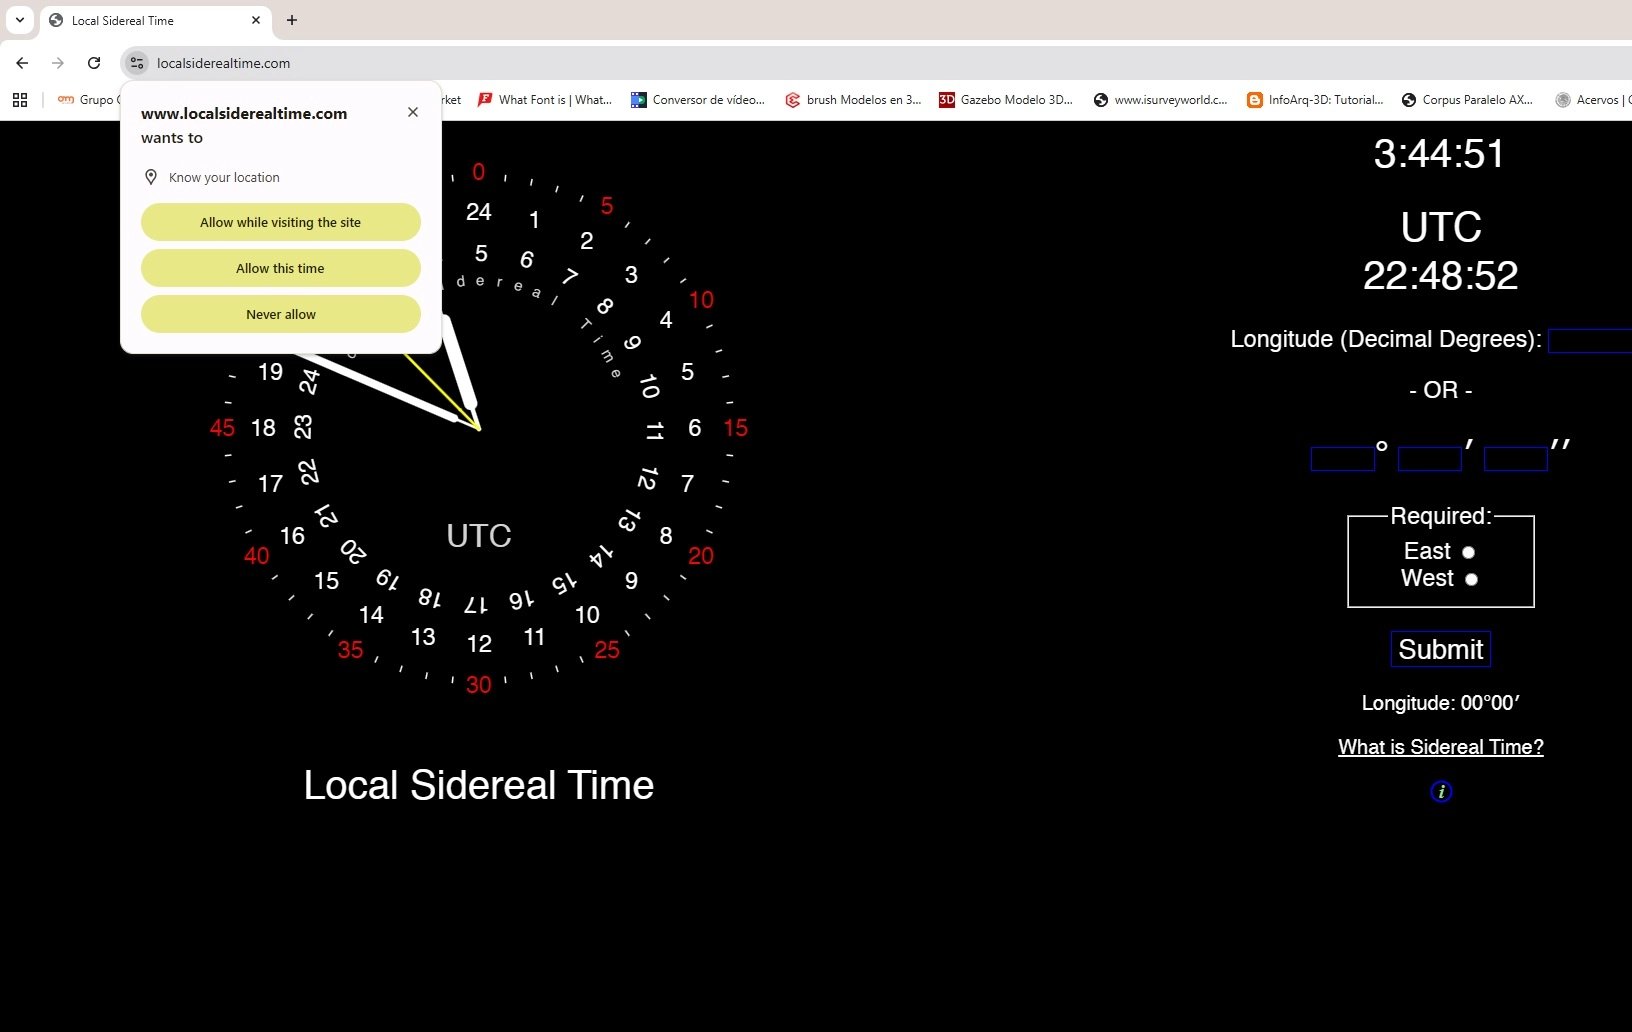Click the longitude minutes input field
This screenshot has width=1632, height=1032.
tap(1429, 459)
